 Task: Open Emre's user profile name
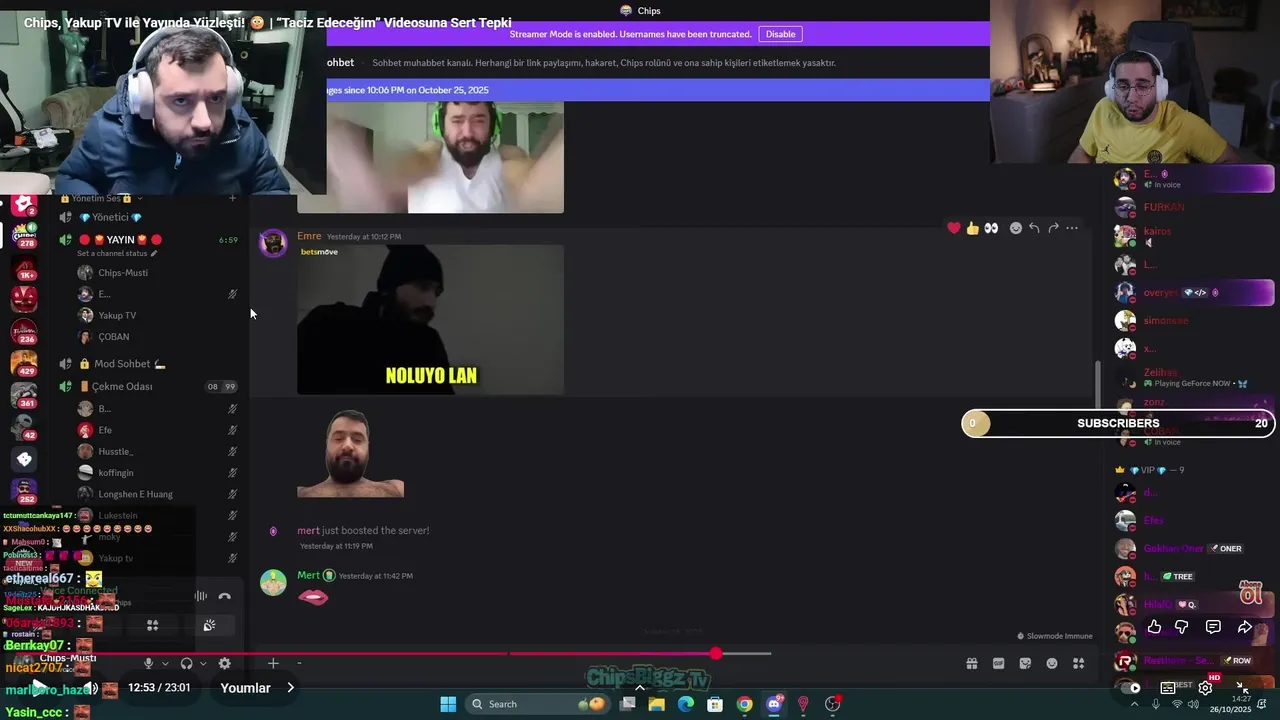coord(309,236)
